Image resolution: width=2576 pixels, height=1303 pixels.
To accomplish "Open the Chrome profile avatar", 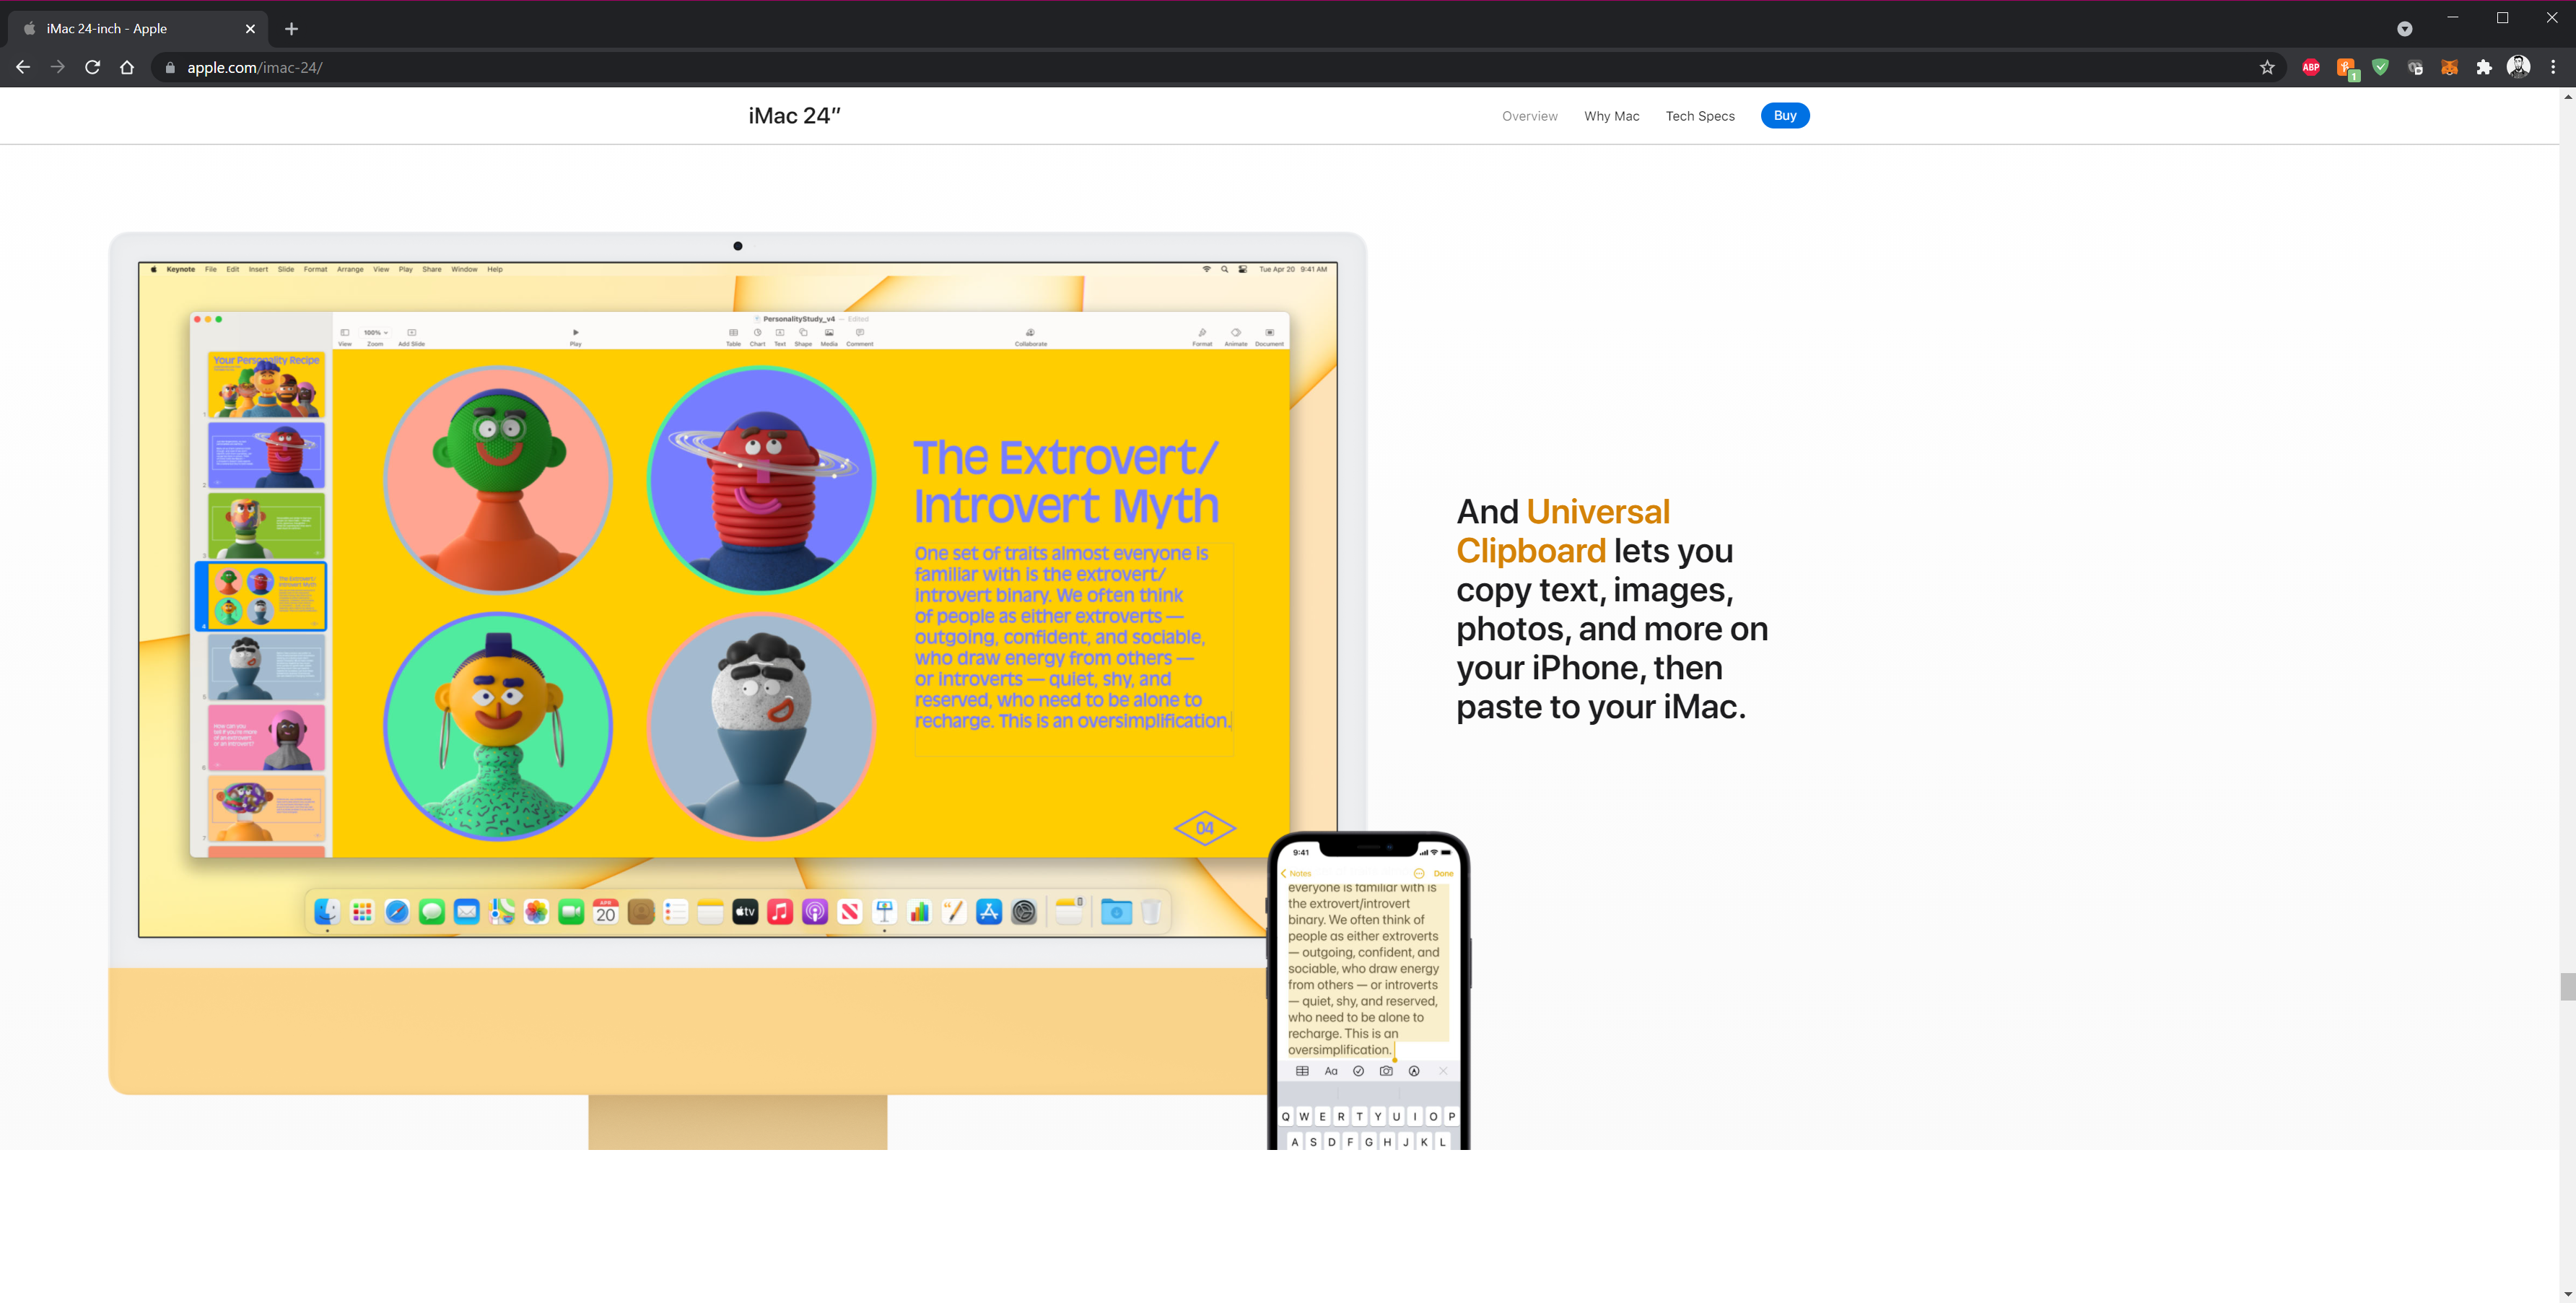I will (2518, 67).
